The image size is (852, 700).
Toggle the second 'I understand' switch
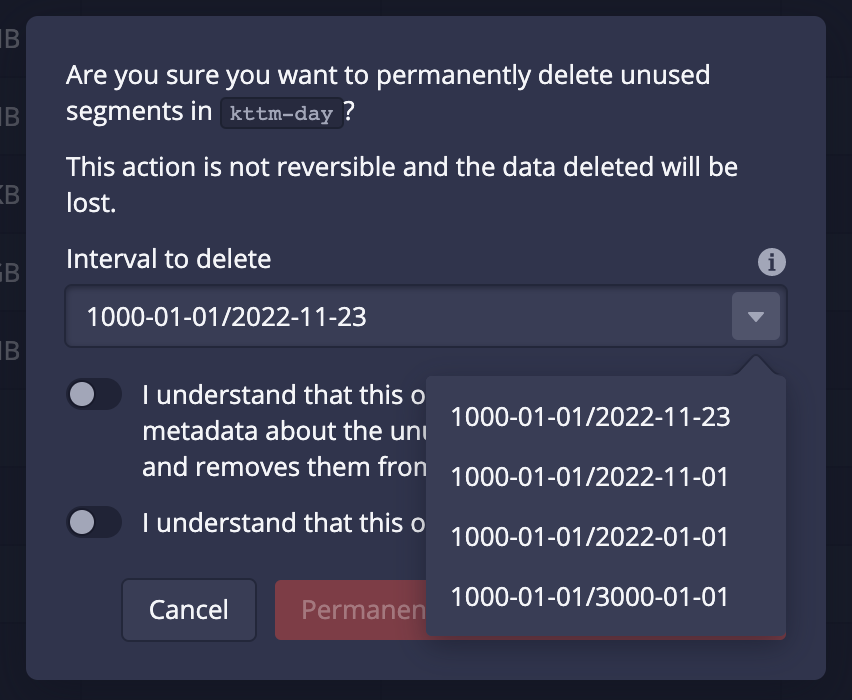[94, 522]
